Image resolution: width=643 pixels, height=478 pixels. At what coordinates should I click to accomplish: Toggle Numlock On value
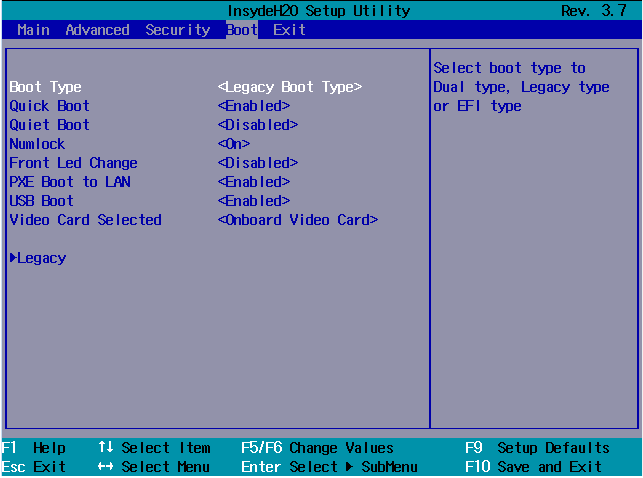(234, 144)
